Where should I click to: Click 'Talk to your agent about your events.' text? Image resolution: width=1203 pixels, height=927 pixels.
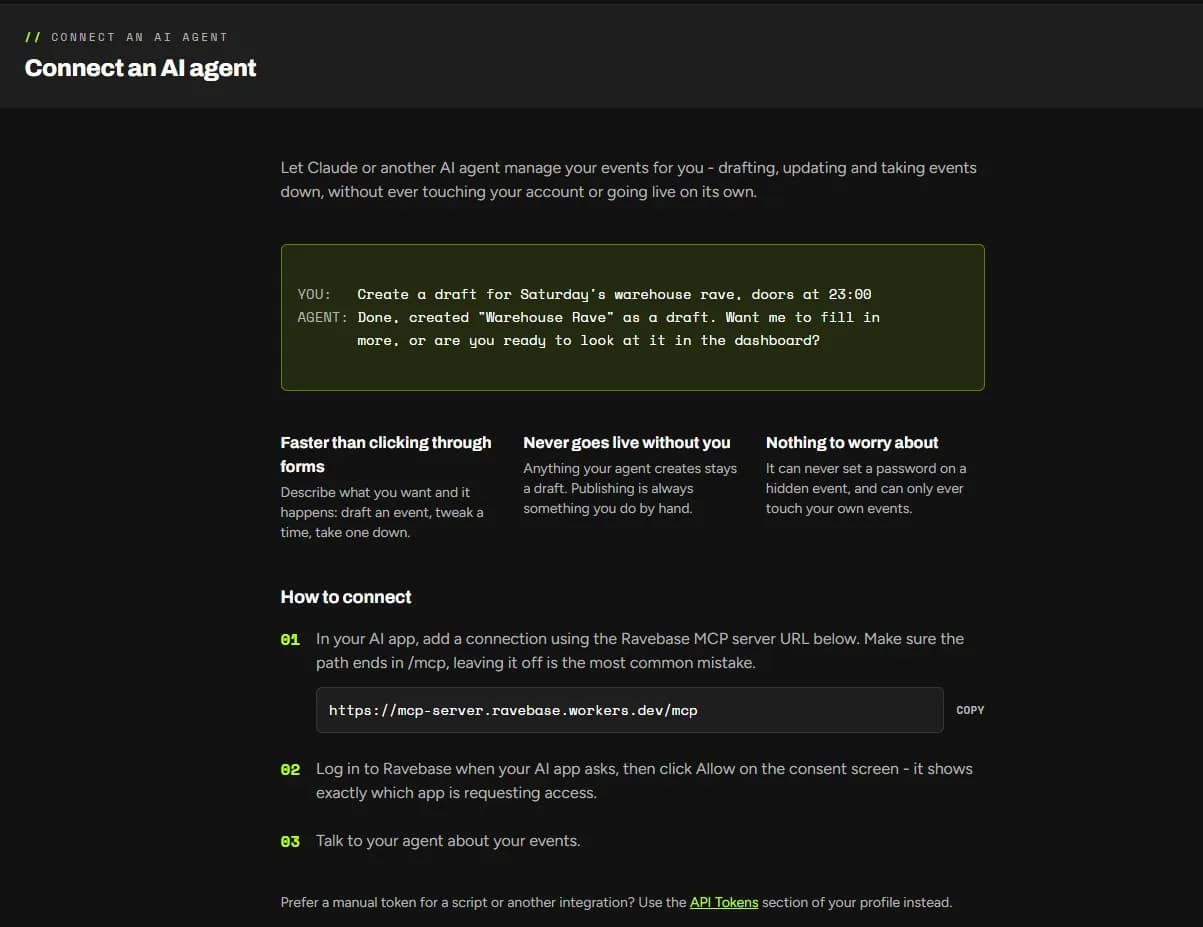(448, 841)
